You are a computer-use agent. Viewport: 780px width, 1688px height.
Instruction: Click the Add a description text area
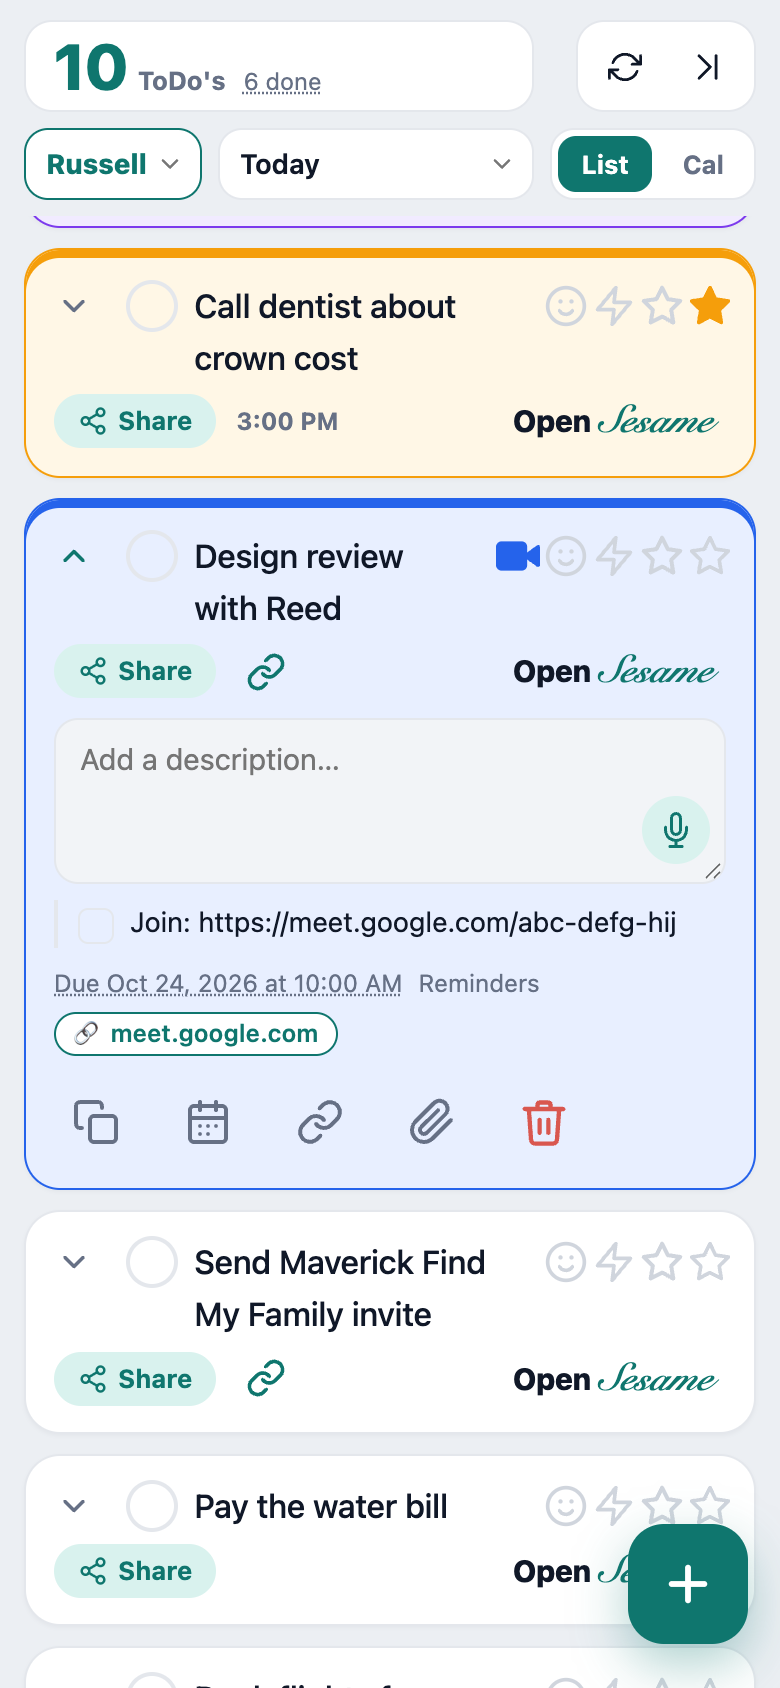[390, 801]
